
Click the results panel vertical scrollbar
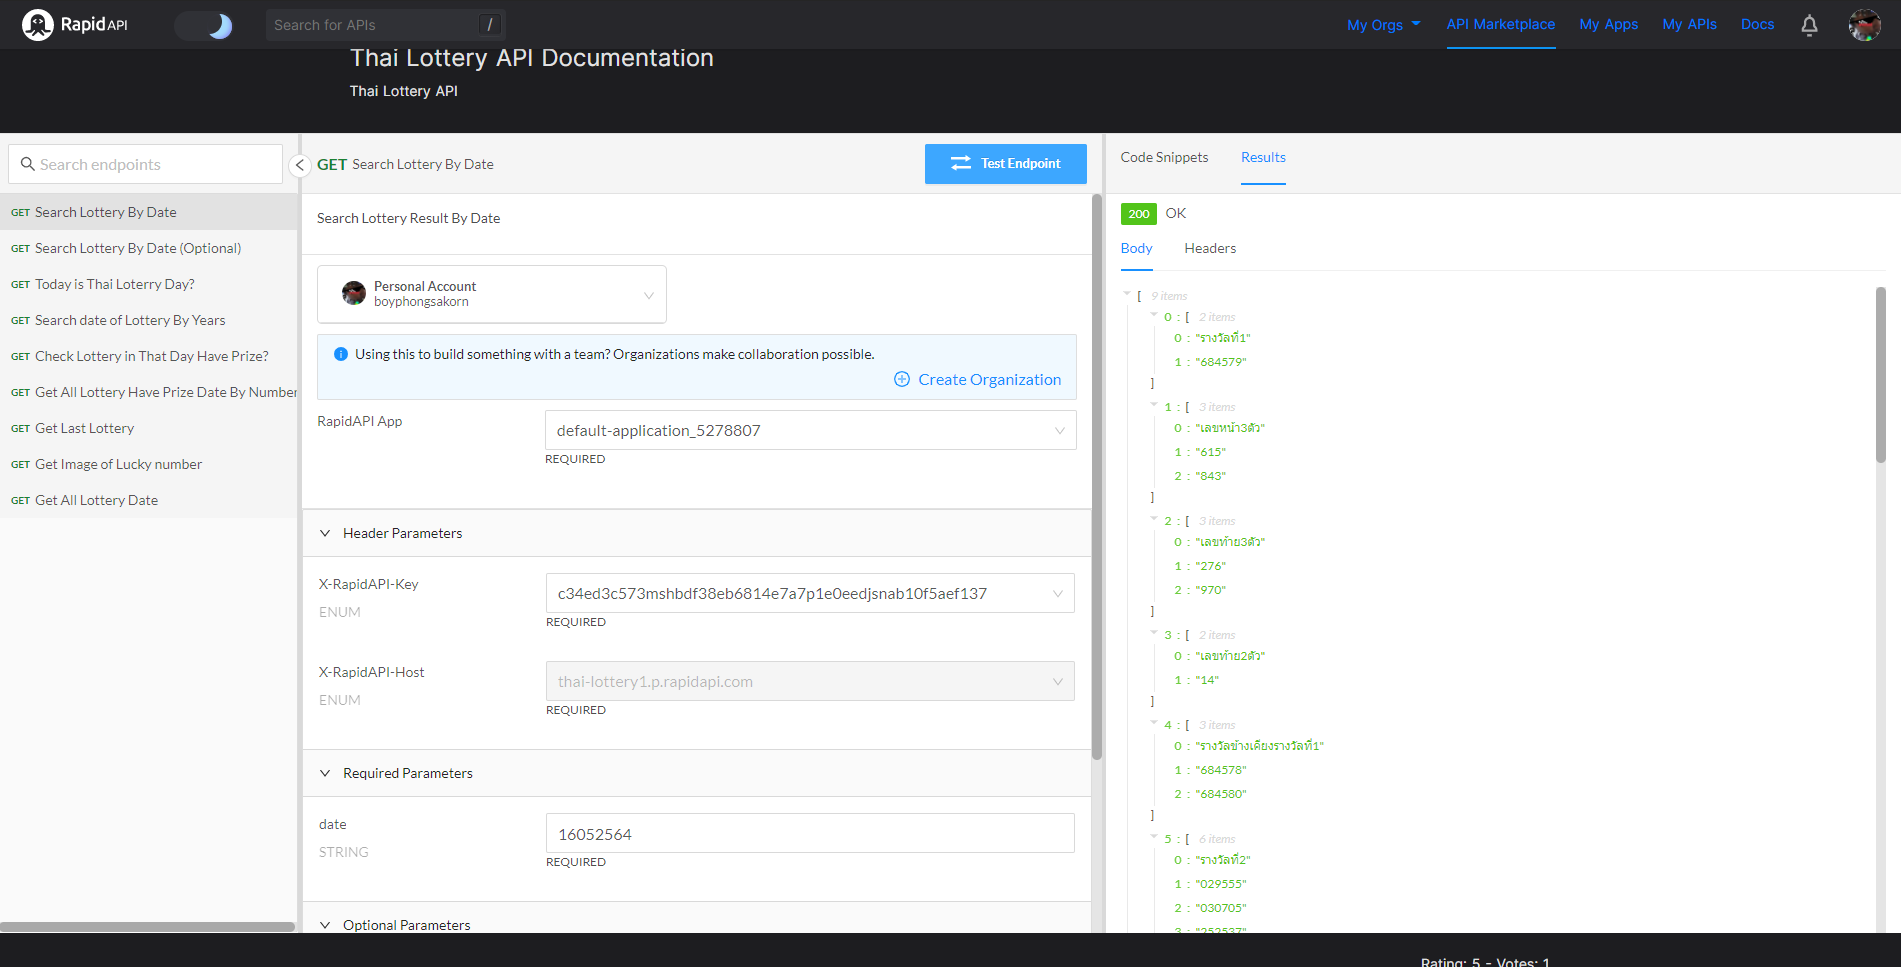(1880, 375)
